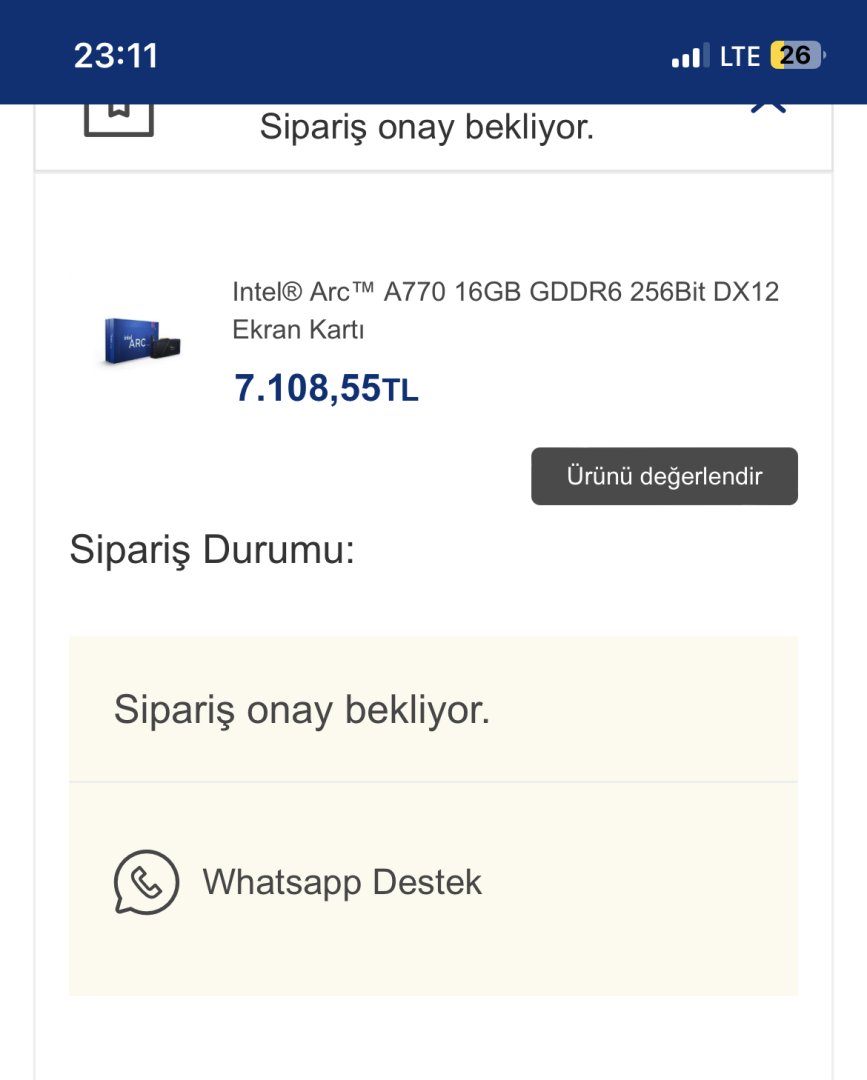Image resolution: width=867 pixels, height=1080 pixels.
Task: Tap the 7.108,55 price amount
Action: pyautogui.click(x=308, y=388)
